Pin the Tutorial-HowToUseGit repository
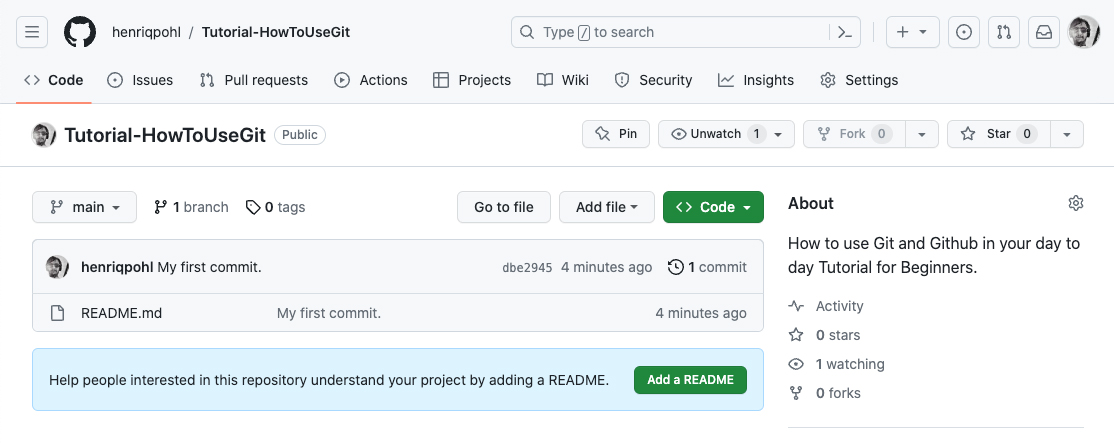 pyautogui.click(x=616, y=134)
